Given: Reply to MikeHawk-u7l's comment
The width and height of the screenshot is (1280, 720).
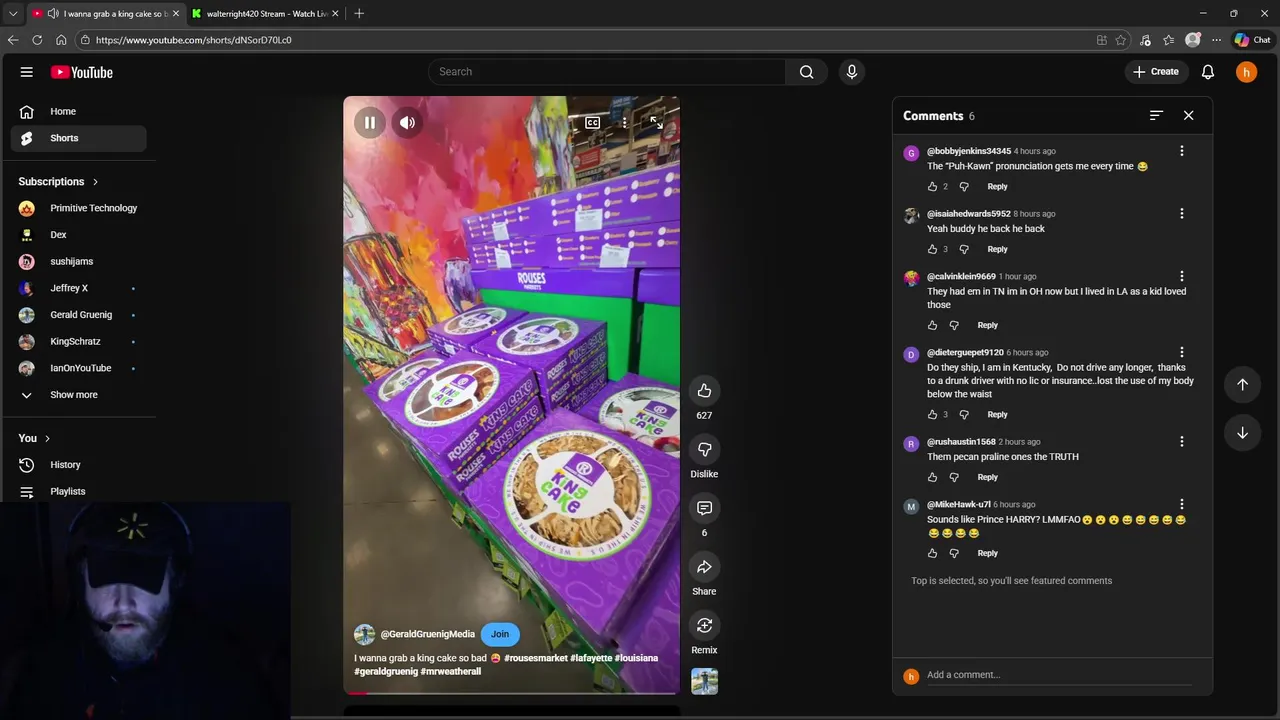Looking at the screenshot, I should tap(987, 553).
